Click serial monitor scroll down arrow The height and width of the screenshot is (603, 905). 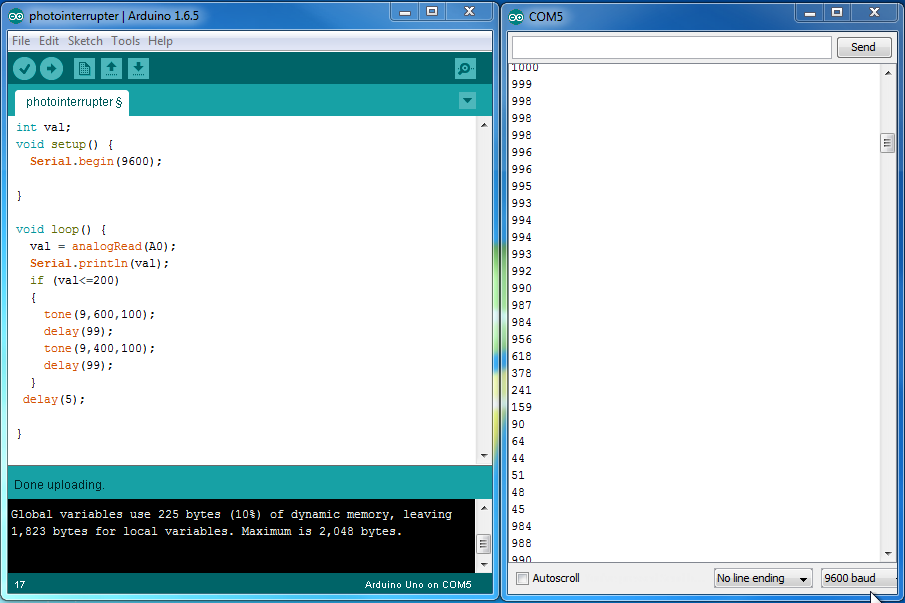(888, 554)
